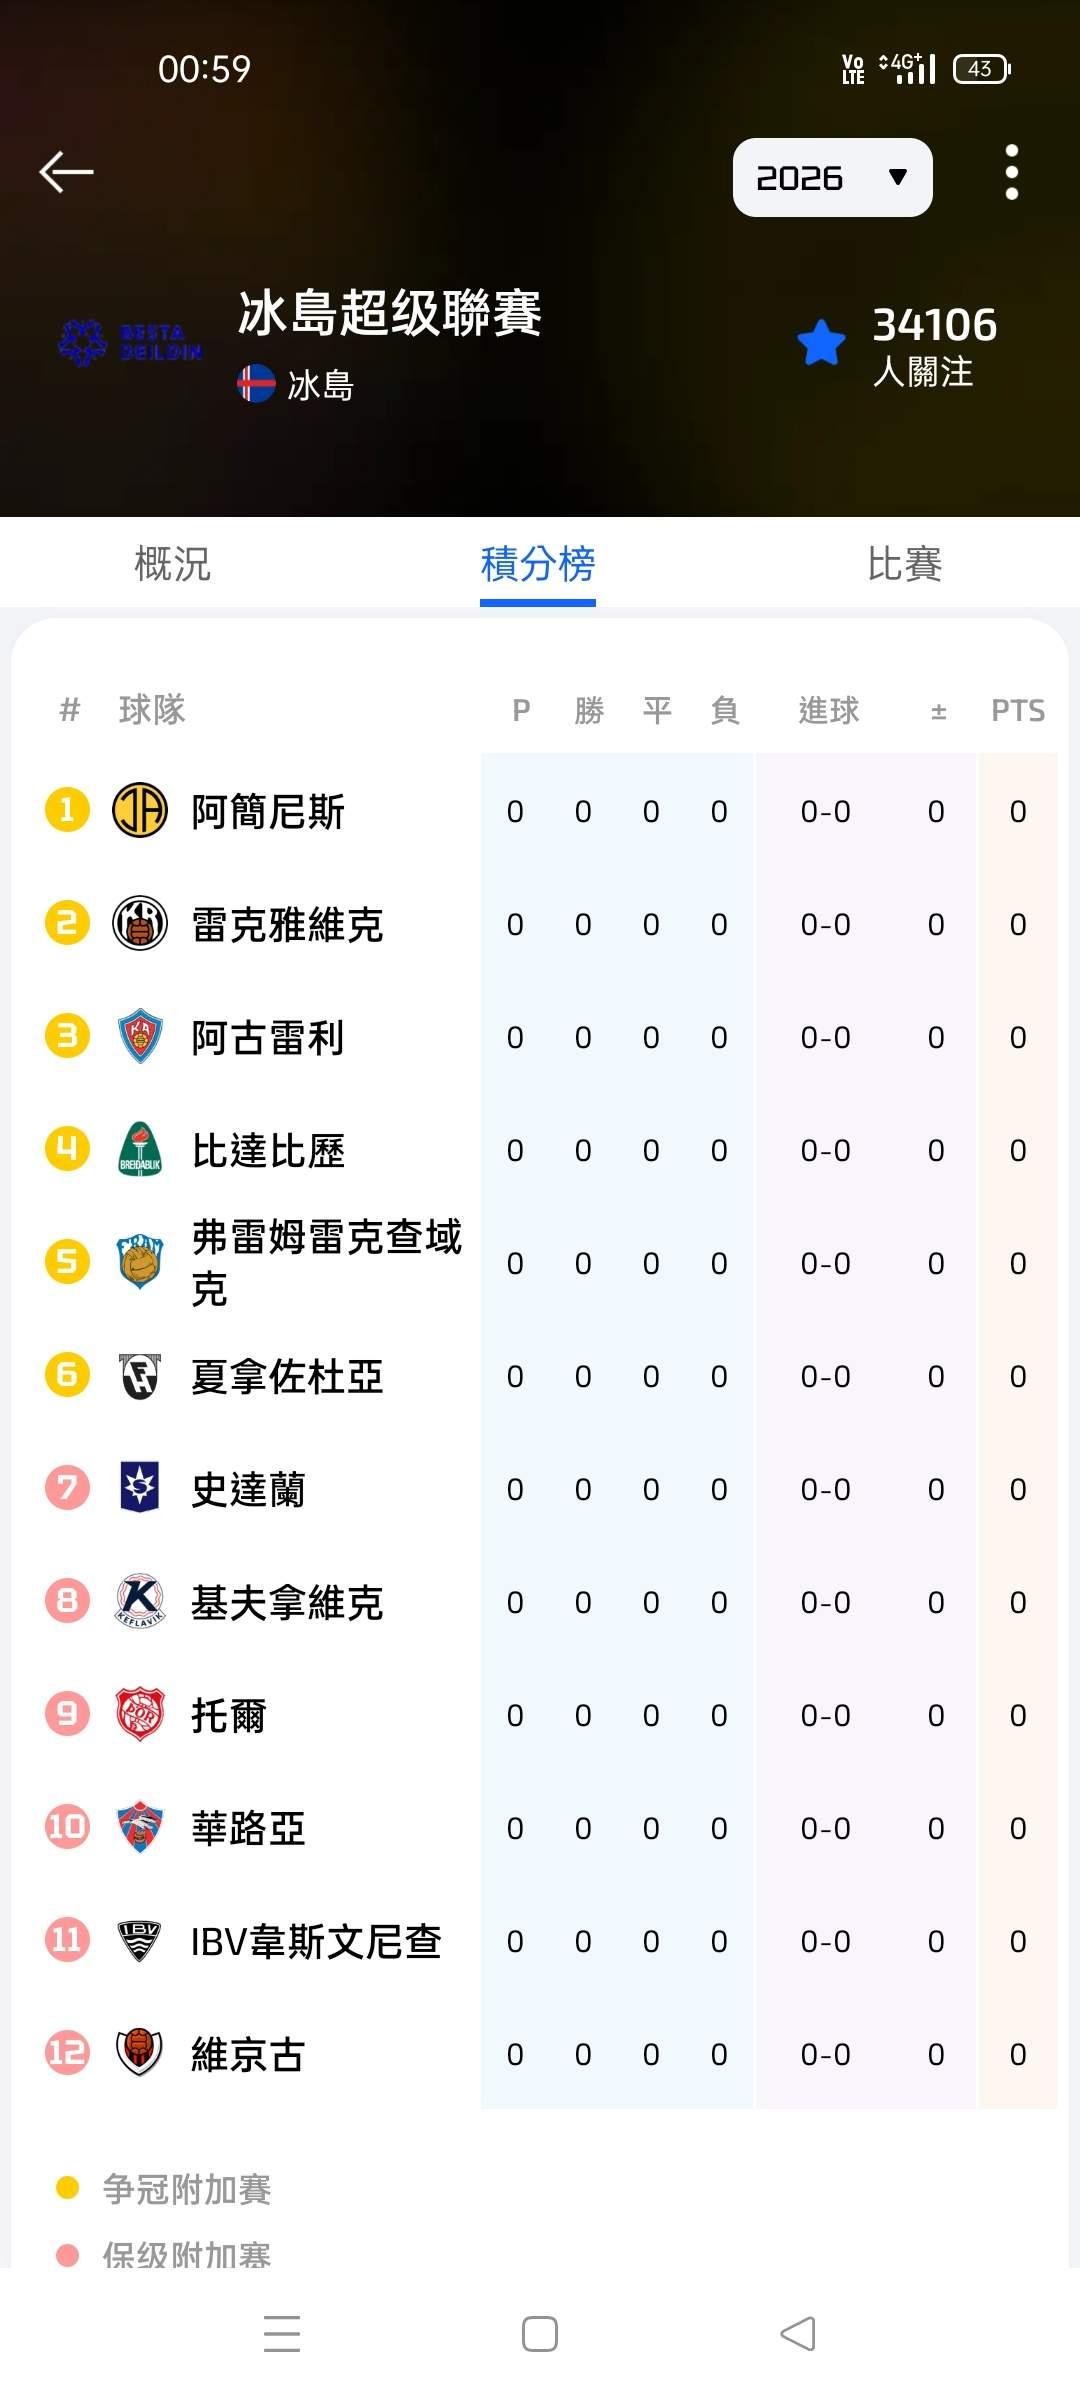Open the Android recent apps menu button
Screen dimensions: 1080x2400
pyautogui.click(x=282, y=2333)
